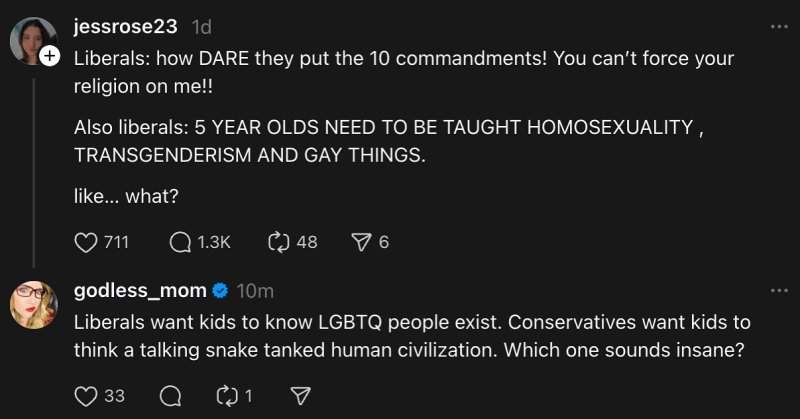The image size is (800, 419).
Task: View jessrose23's profile picture
Action: 30,40
